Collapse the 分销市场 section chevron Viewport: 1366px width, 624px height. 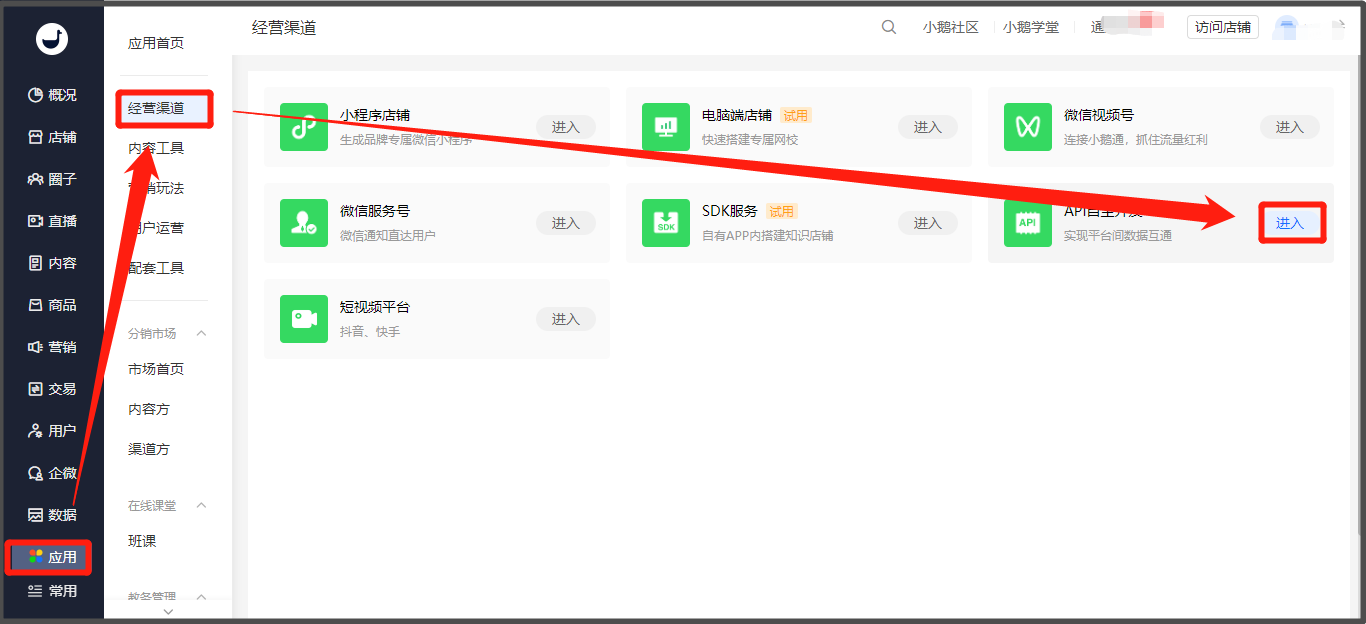point(201,333)
